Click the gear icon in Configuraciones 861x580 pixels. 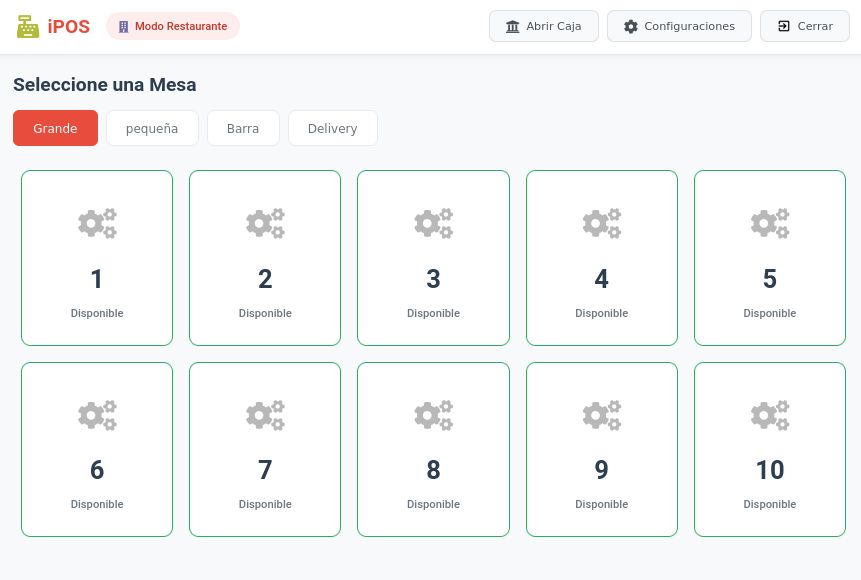[x=630, y=27]
